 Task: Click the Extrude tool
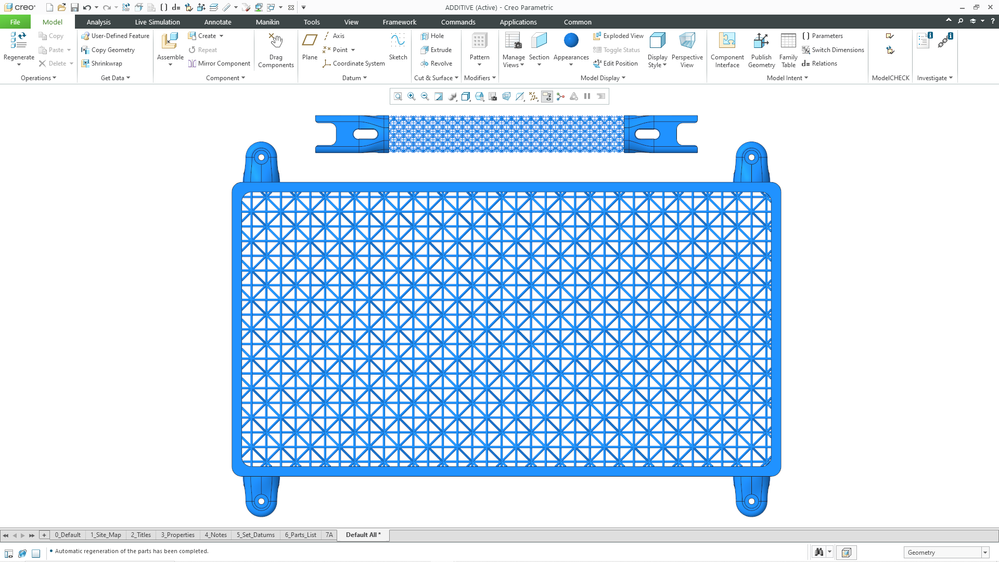436,50
